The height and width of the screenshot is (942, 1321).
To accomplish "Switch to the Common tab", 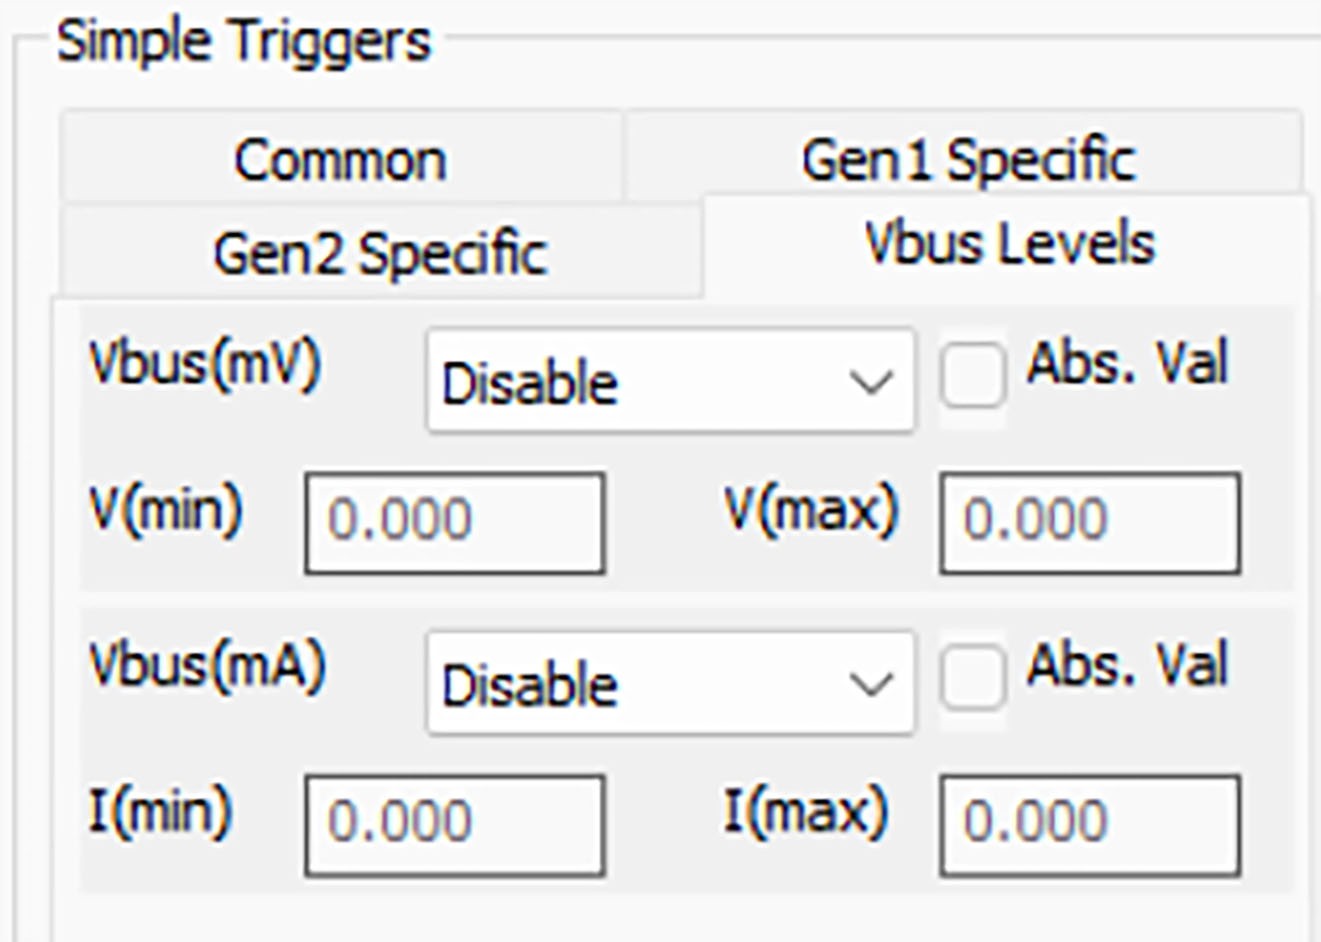I will pyautogui.click(x=340, y=159).
